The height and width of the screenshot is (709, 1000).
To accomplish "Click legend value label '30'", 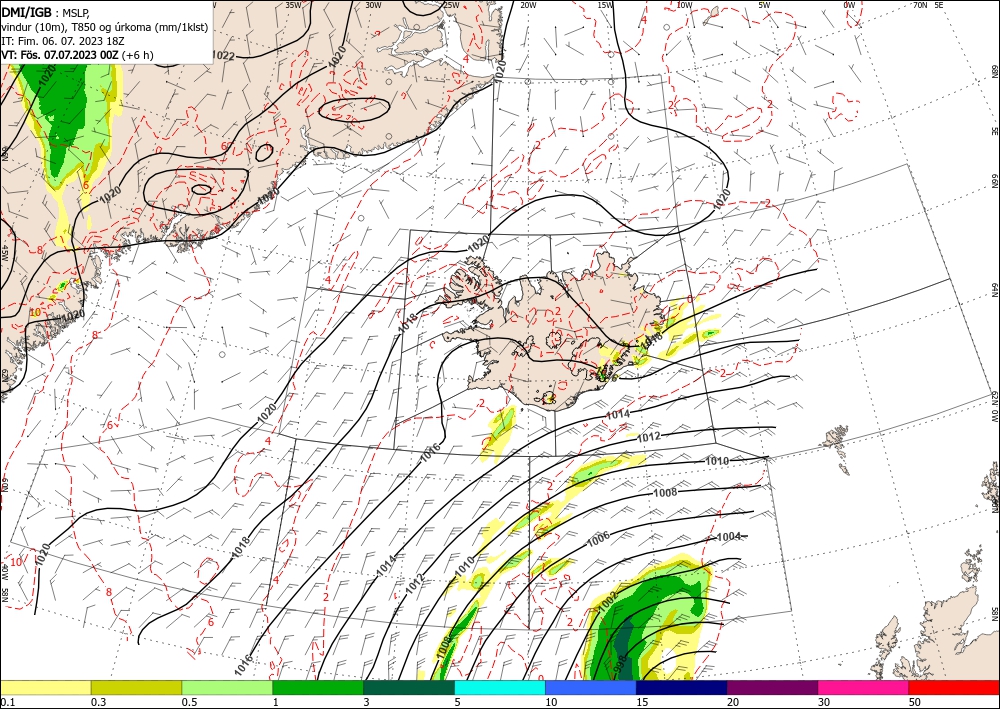I will click(824, 701).
